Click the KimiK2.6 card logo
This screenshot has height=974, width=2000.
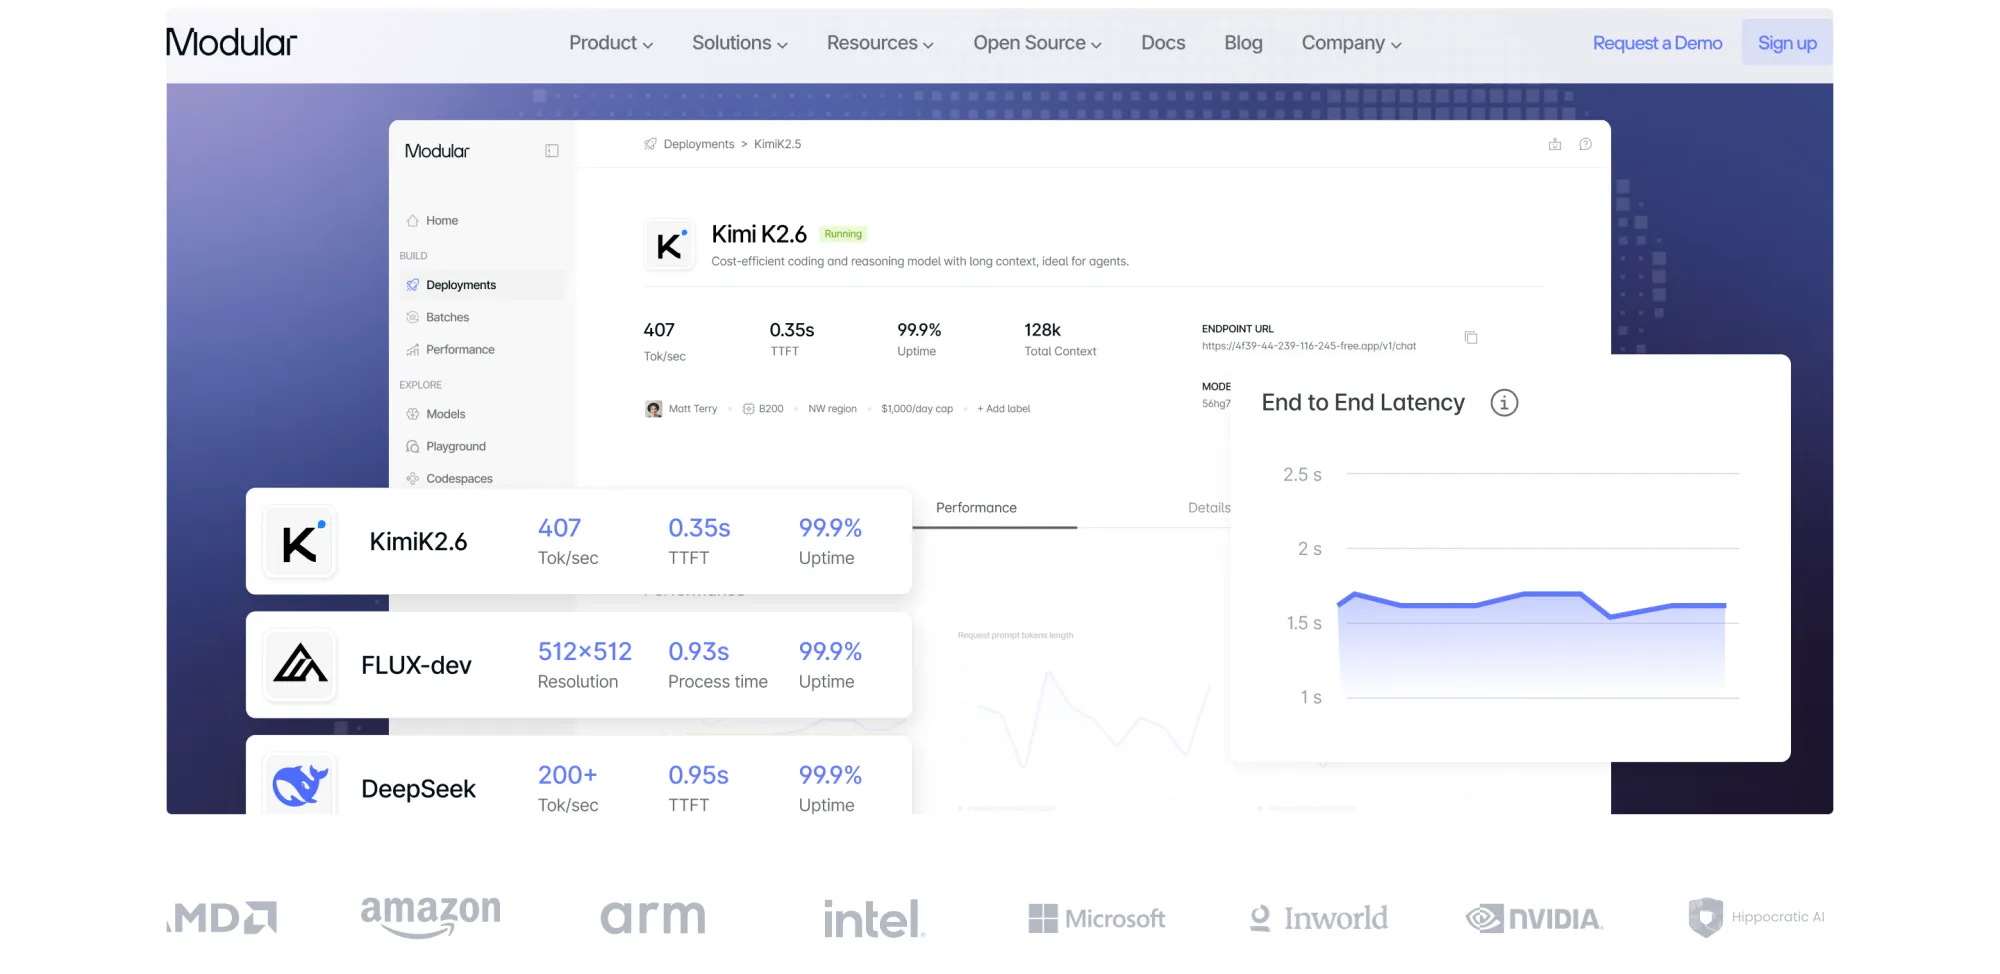pyautogui.click(x=299, y=542)
